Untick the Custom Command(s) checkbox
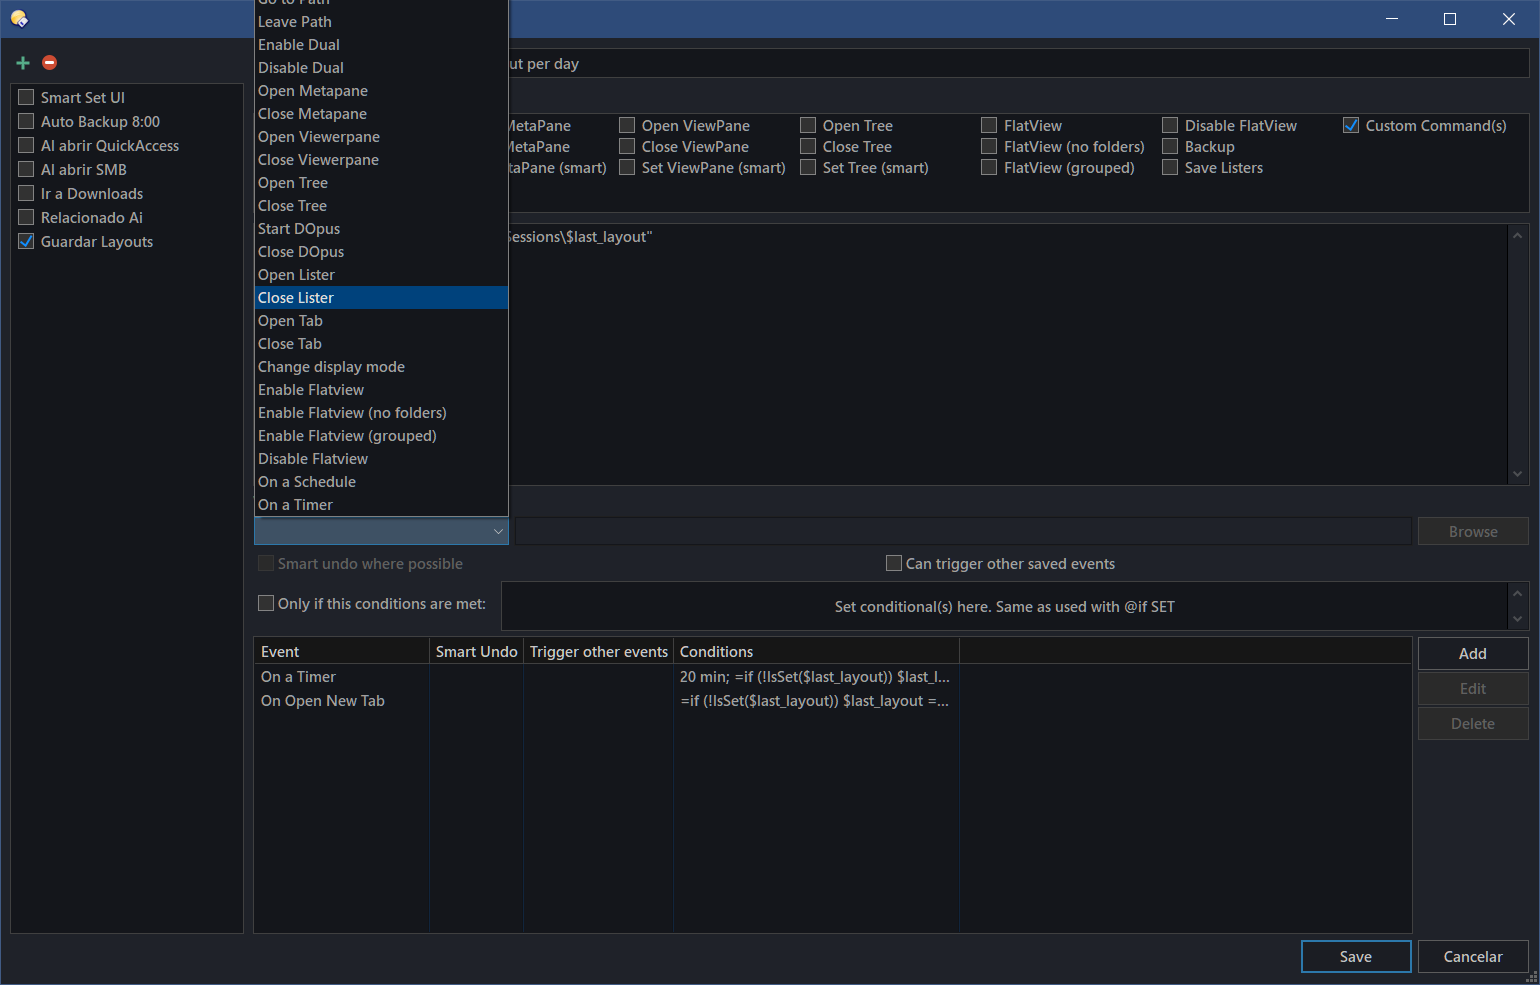This screenshot has height=985, width=1540. pyautogui.click(x=1351, y=125)
